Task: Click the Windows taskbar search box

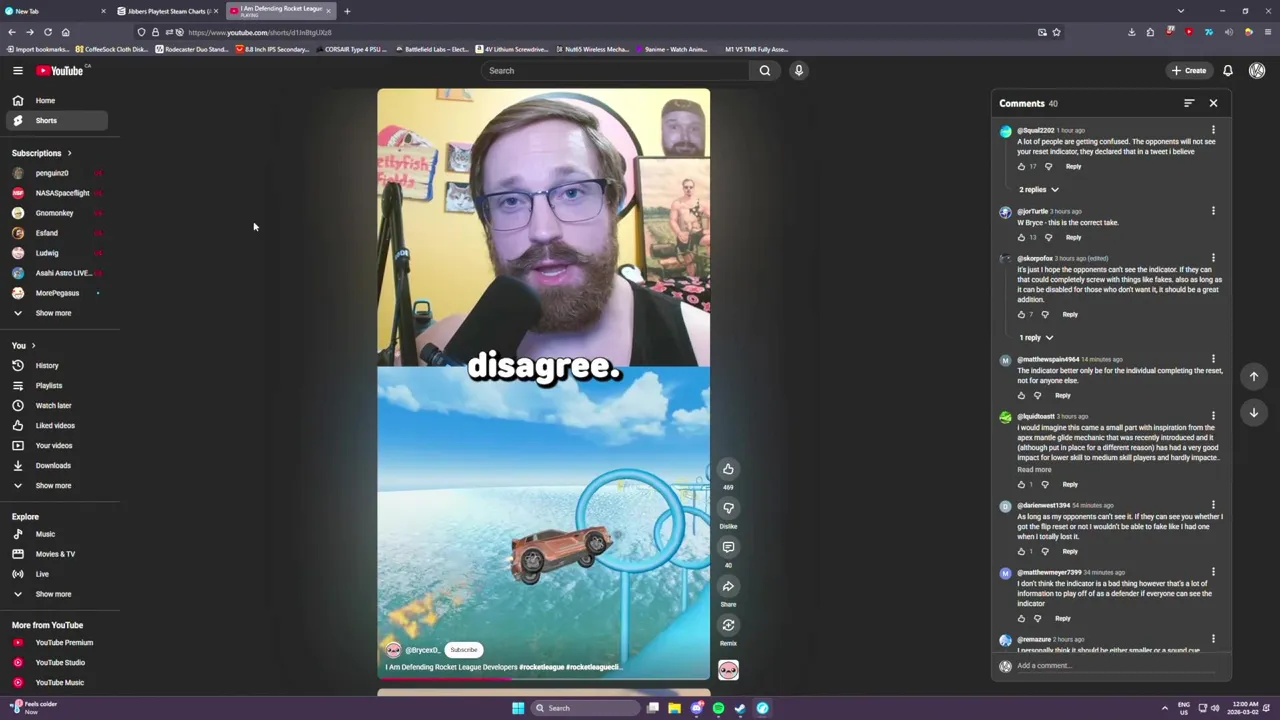Action: click(585, 708)
